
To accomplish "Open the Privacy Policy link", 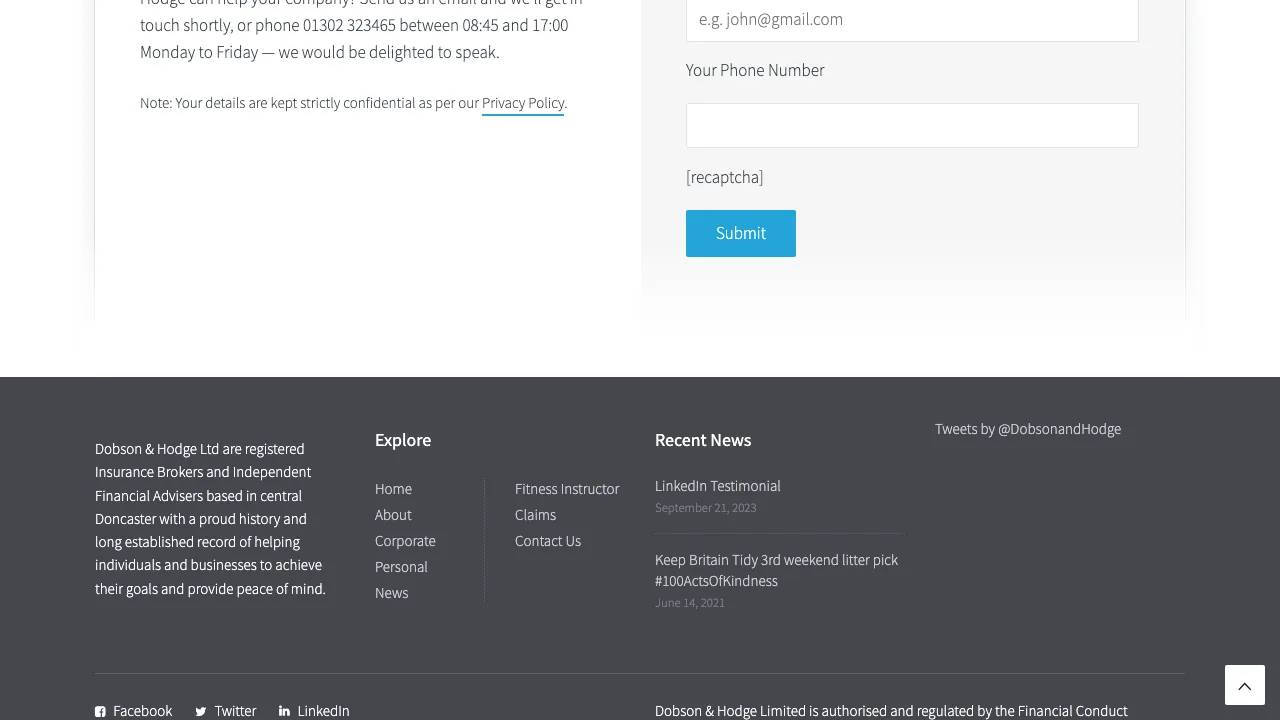I will coord(523,103).
